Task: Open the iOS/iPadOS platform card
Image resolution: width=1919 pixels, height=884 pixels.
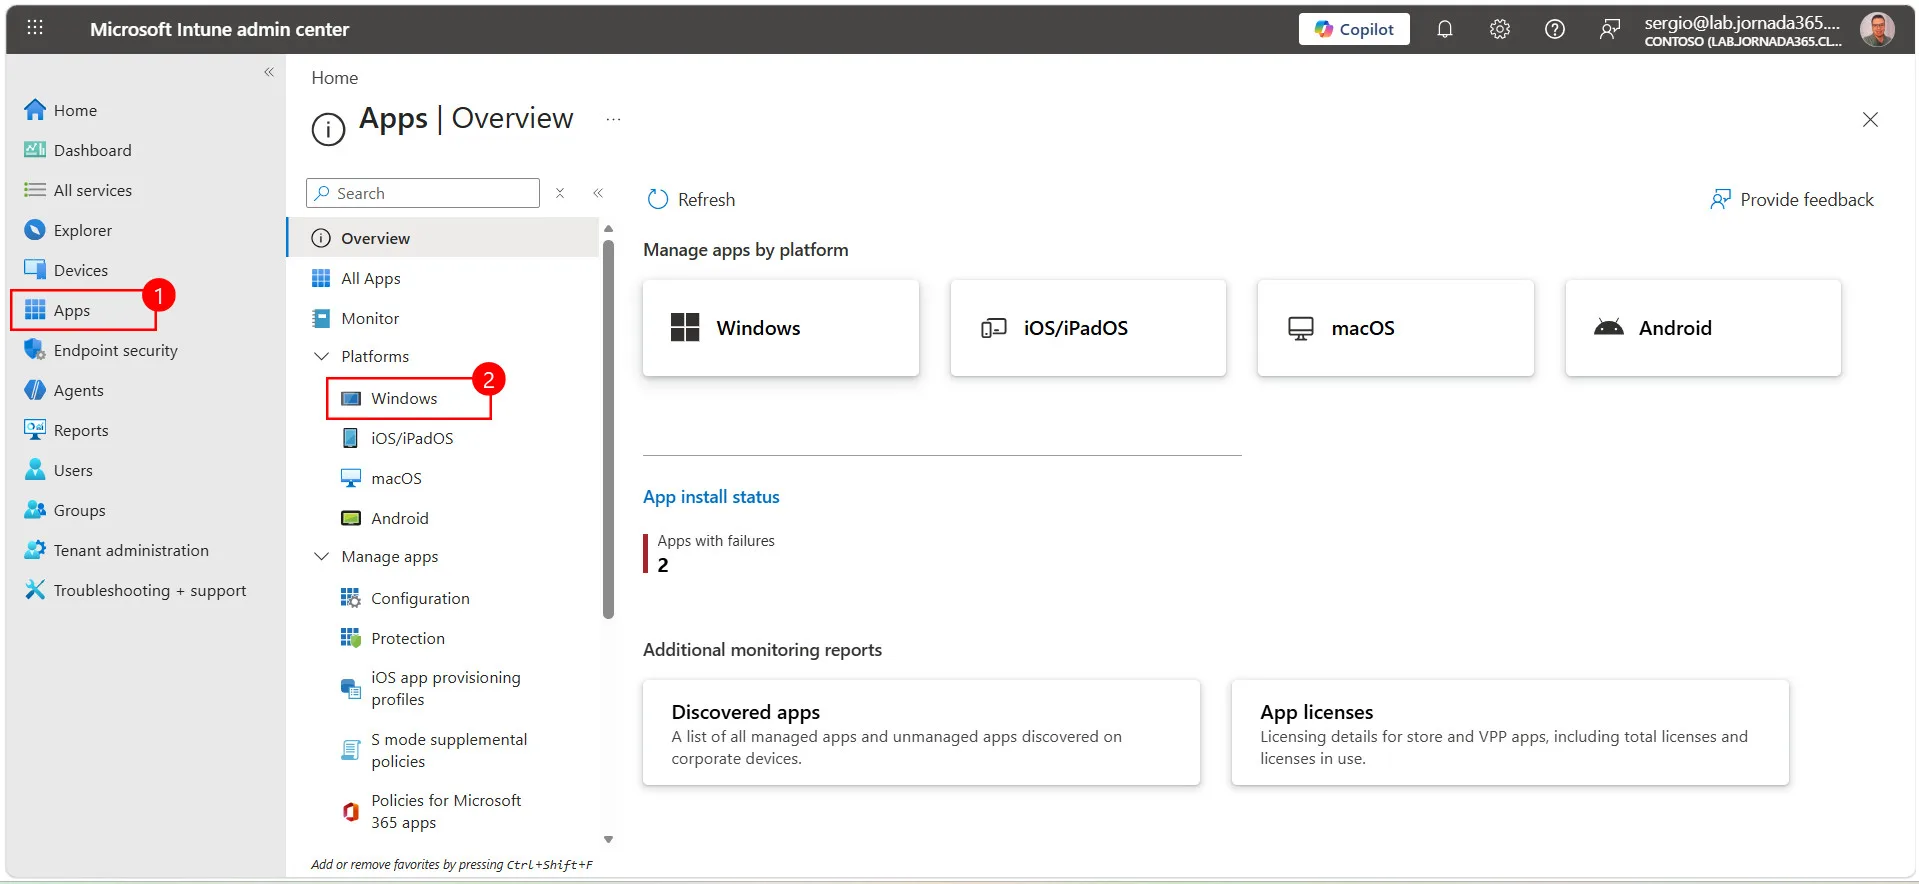Action: (1088, 328)
